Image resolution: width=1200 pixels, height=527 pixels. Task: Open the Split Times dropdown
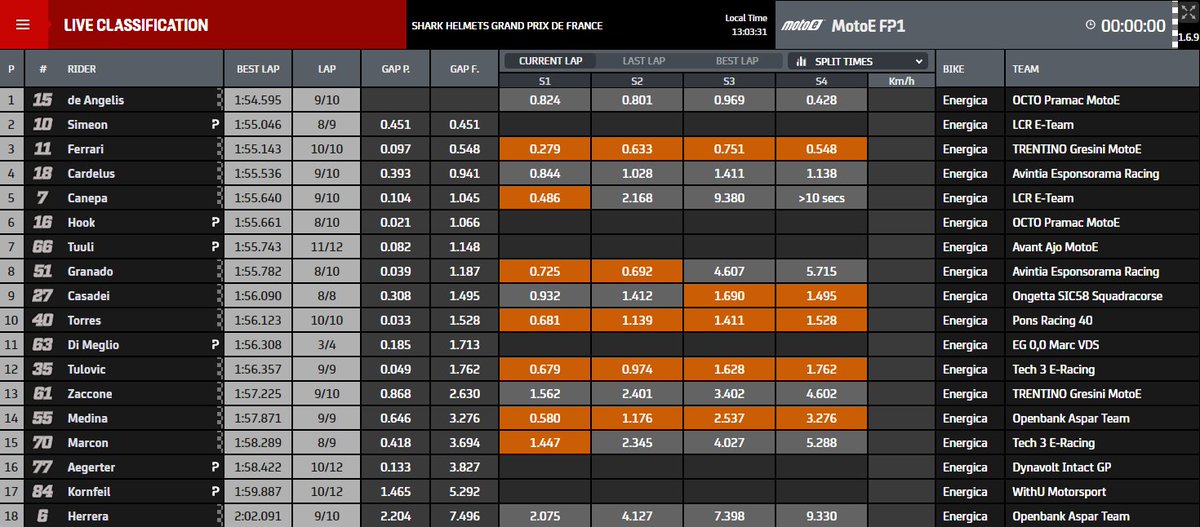pos(860,61)
